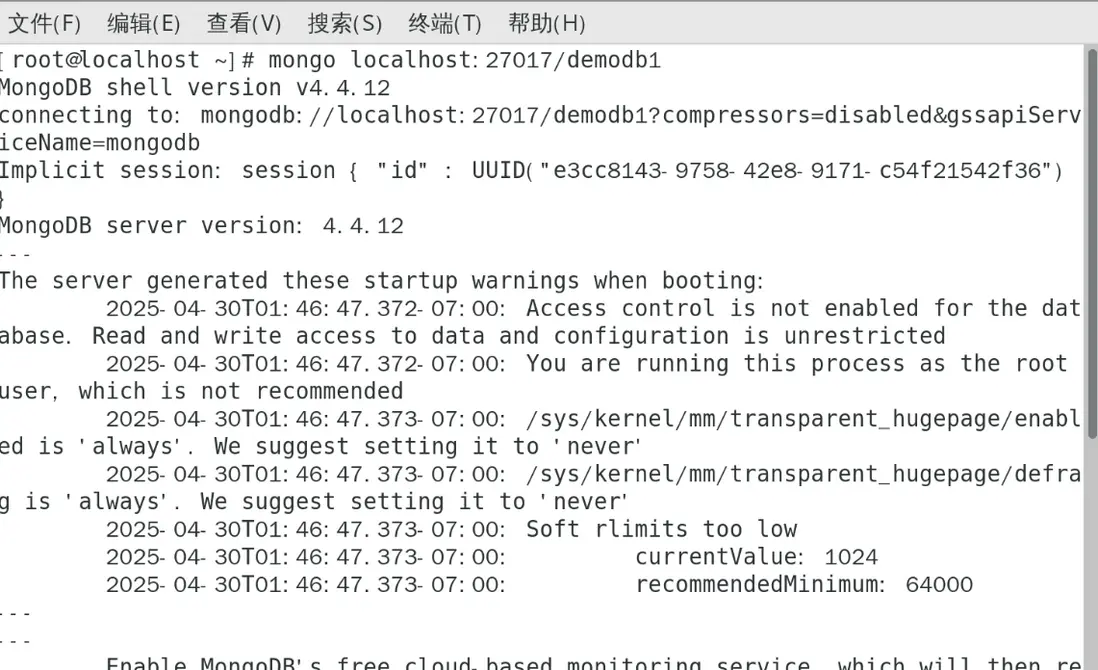Open the 终端(T) menu
Viewport: 1098px width, 670px height.
coord(445,23)
